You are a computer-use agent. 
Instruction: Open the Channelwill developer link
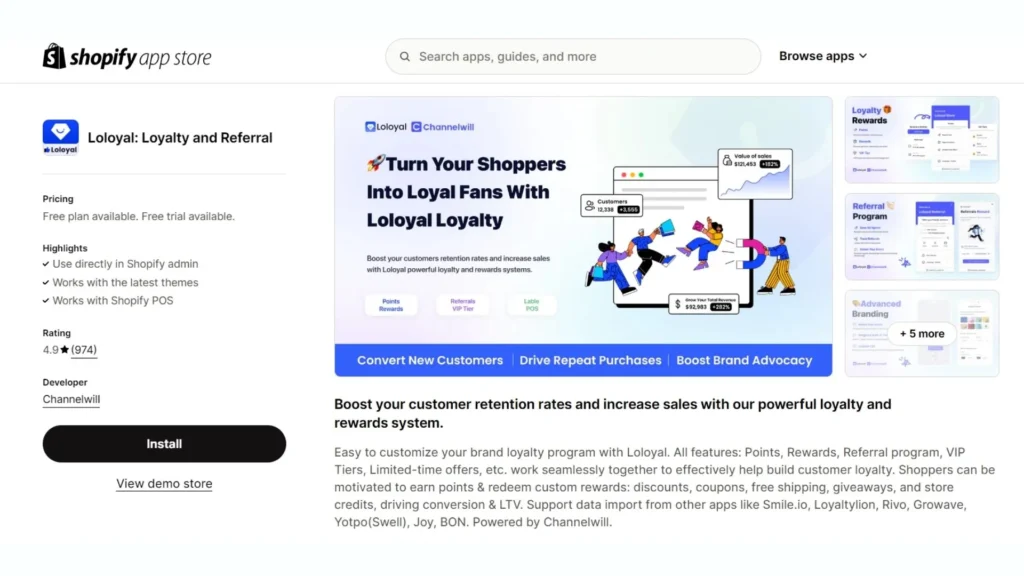[x=70, y=398]
